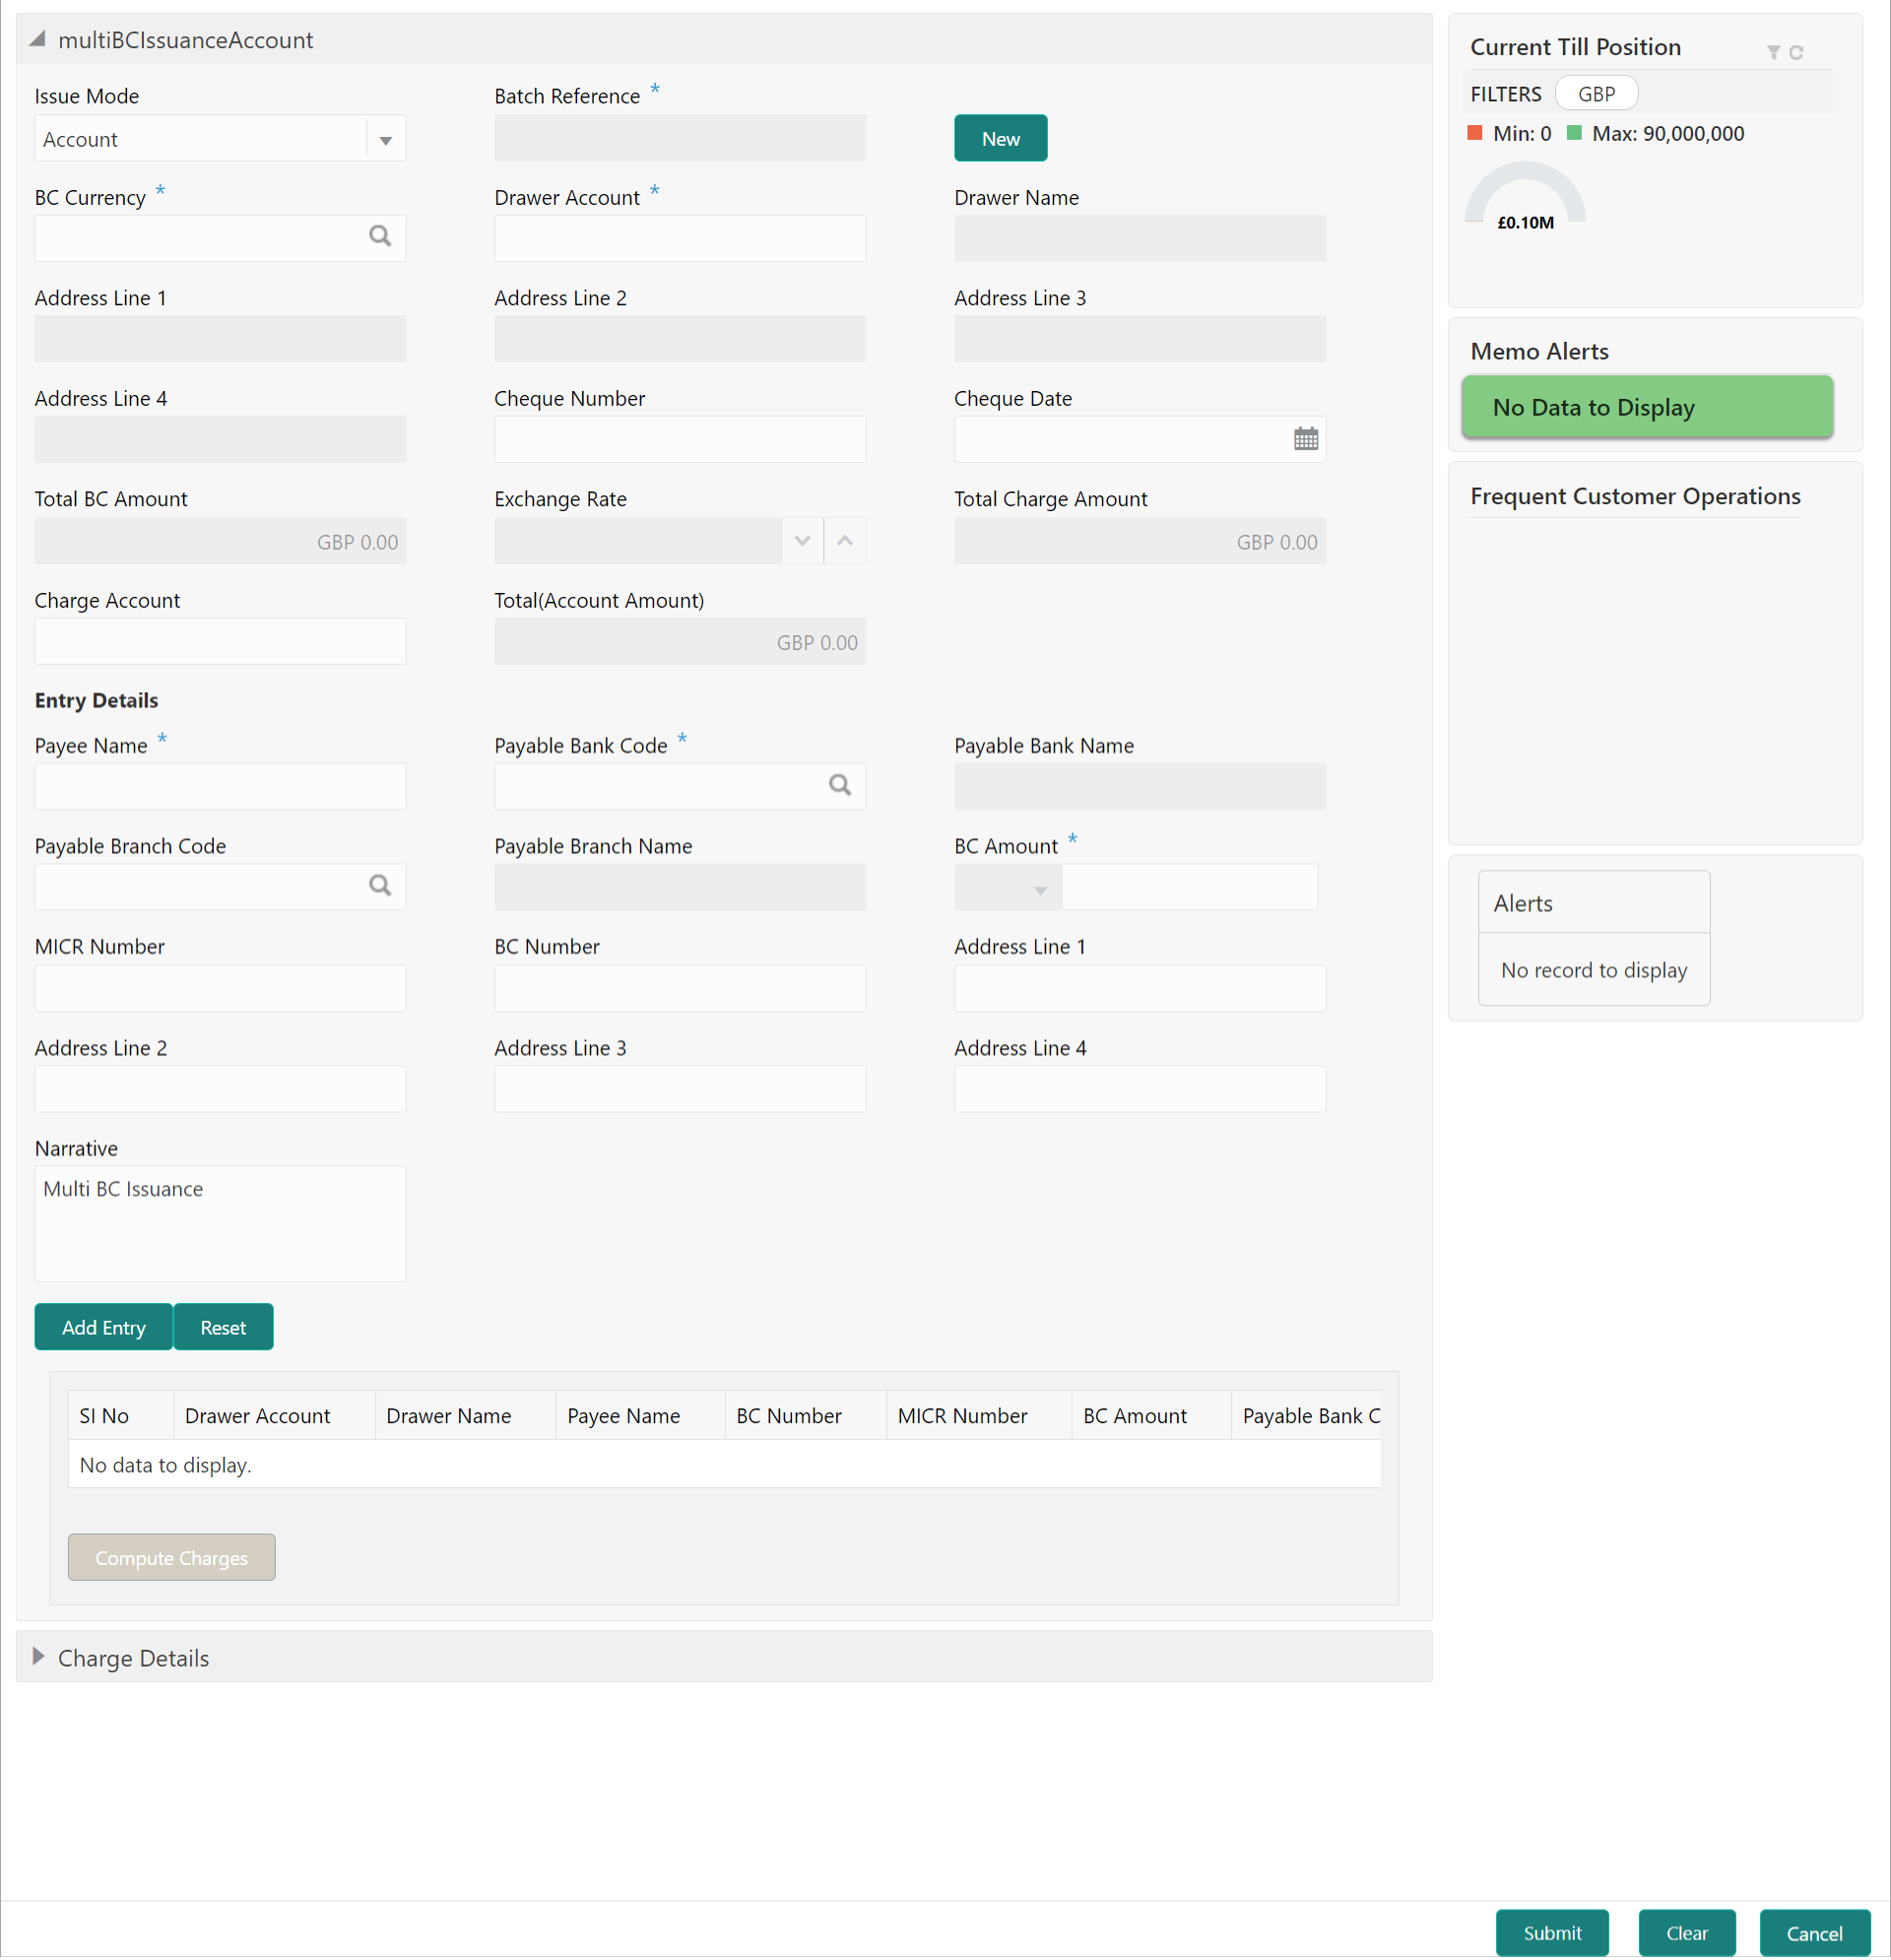Increase Exchange Rate with the up arrow

pyautogui.click(x=845, y=541)
